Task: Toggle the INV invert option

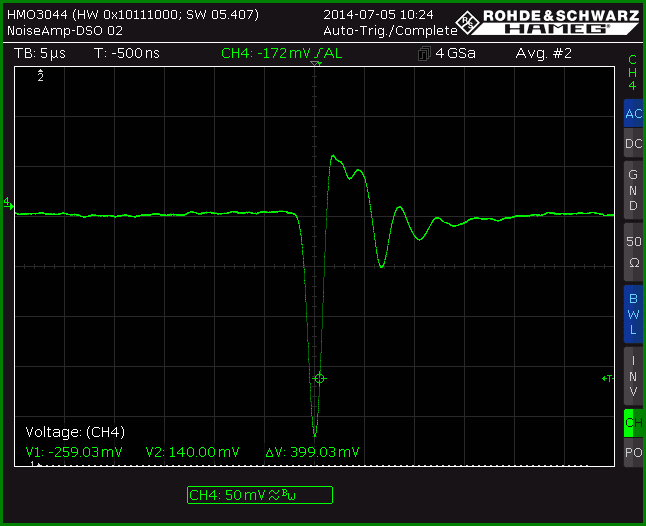Action: 633,376
